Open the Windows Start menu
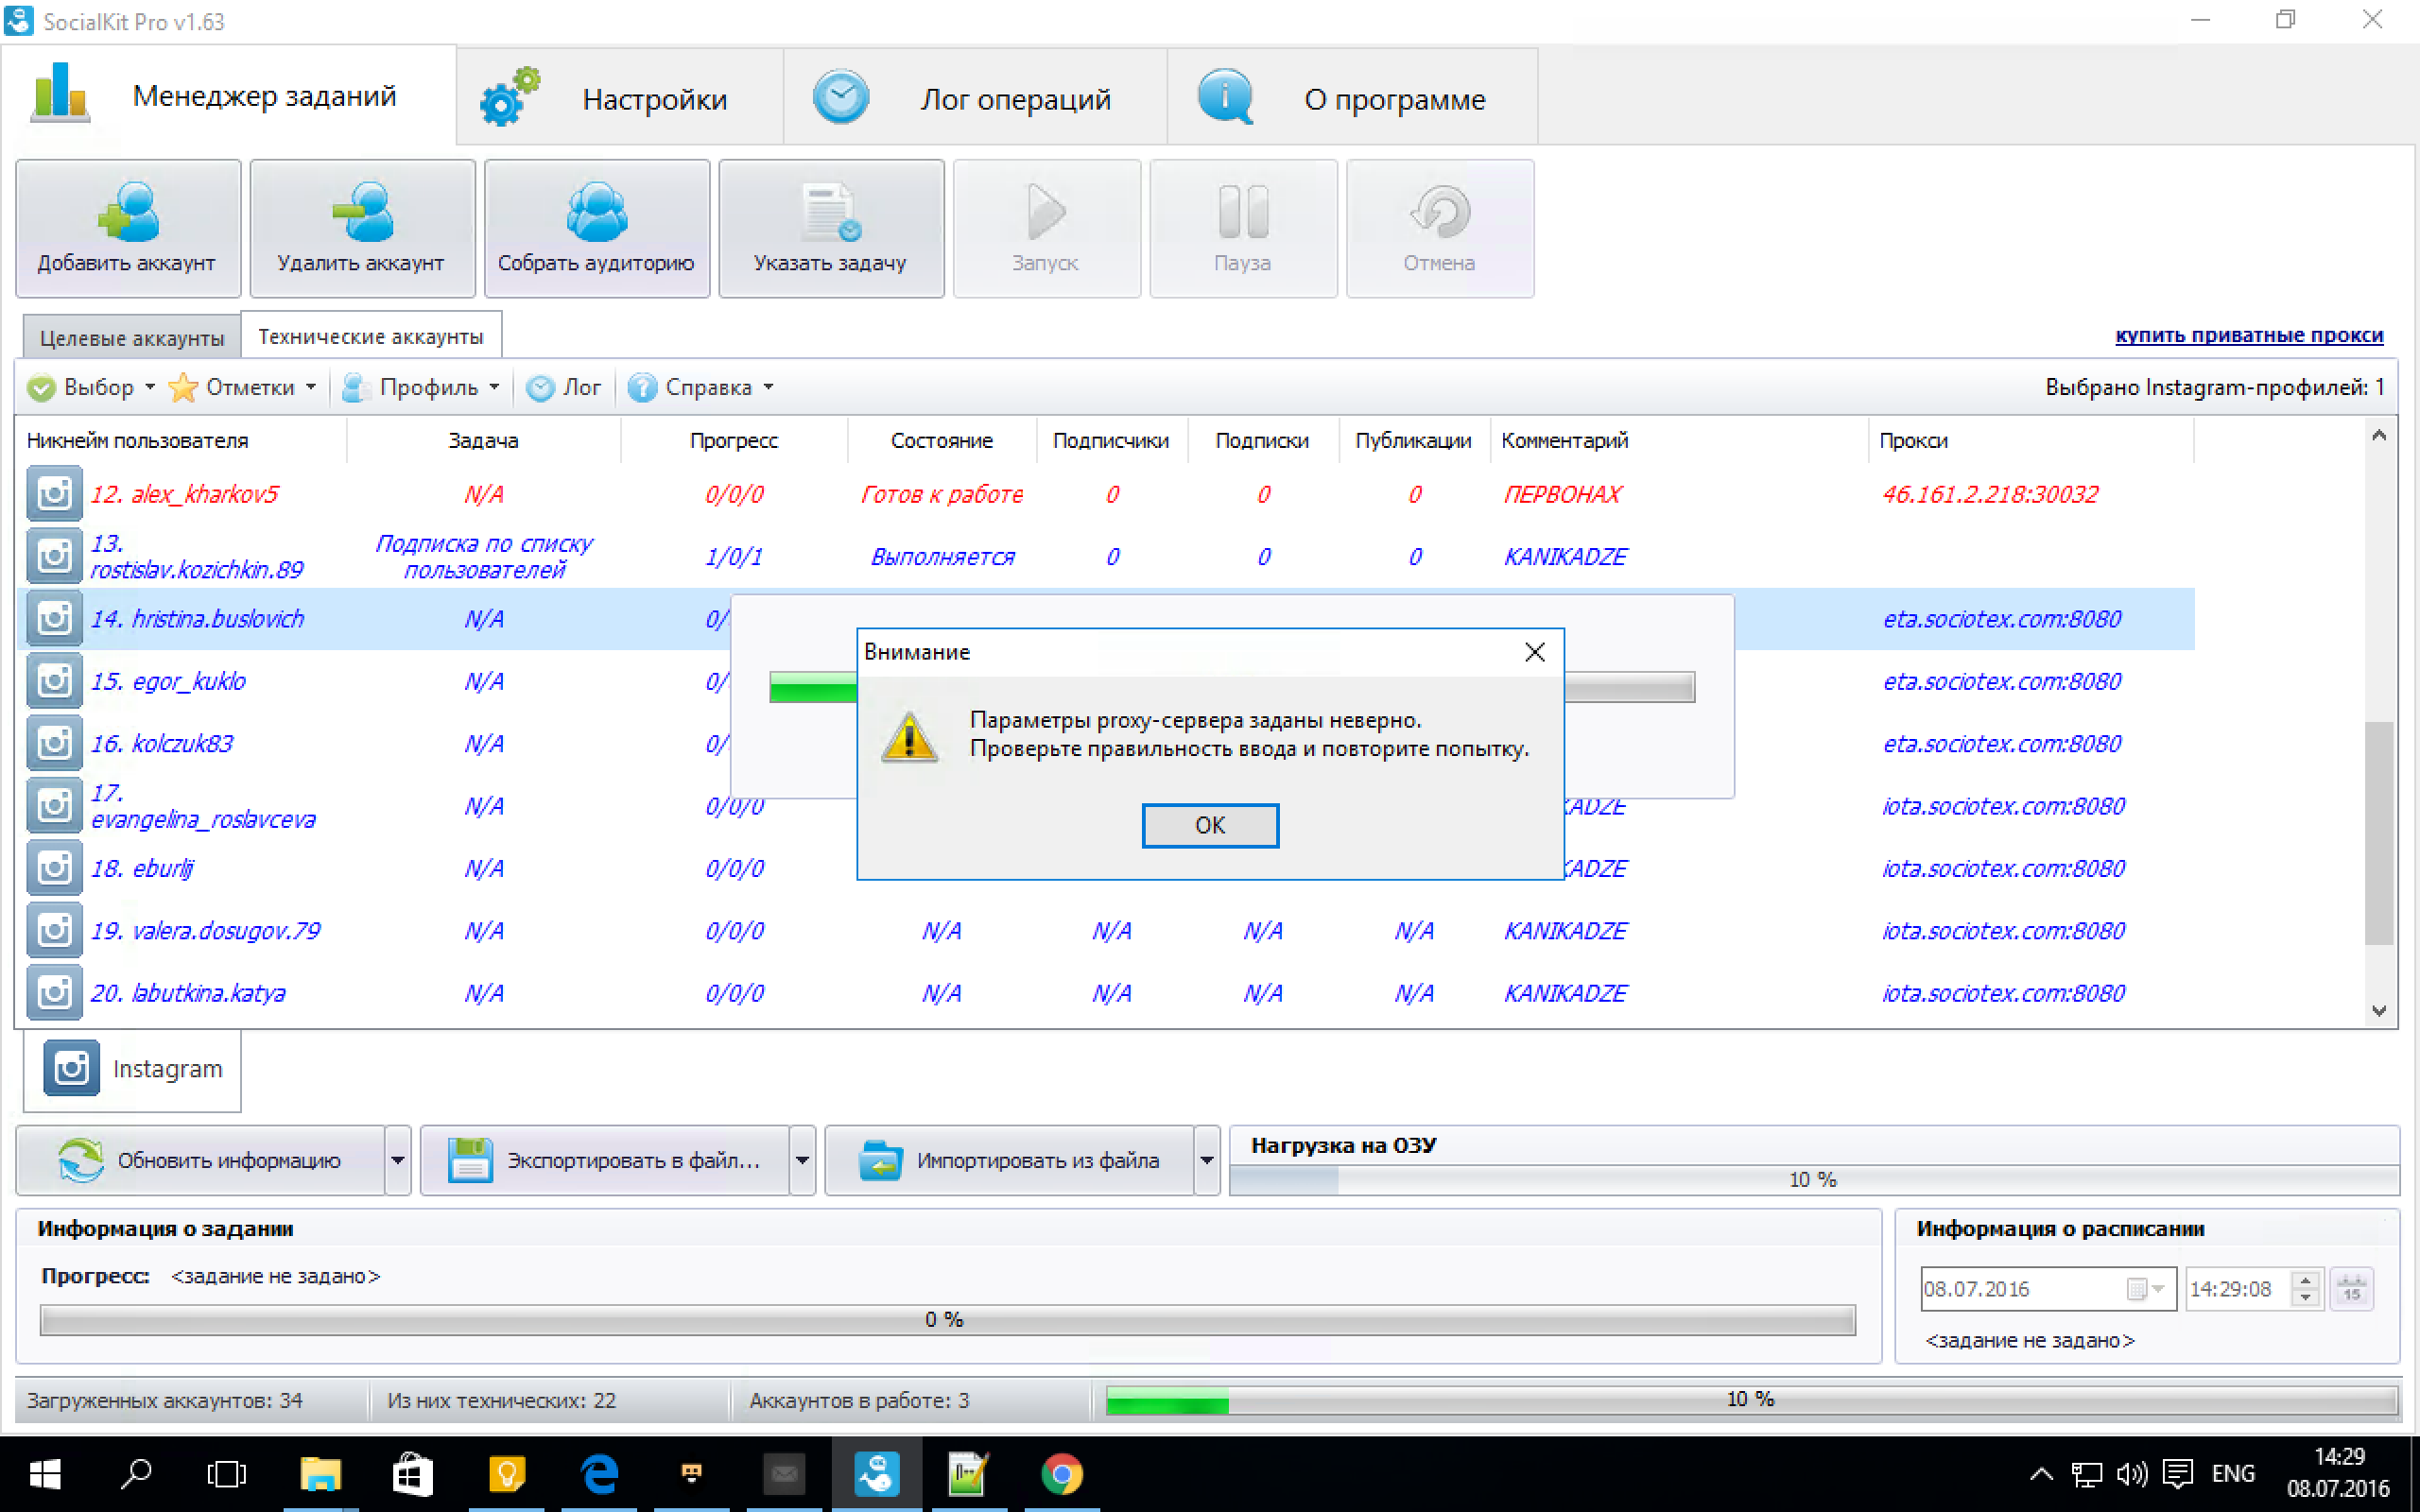 click(45, 1474)
